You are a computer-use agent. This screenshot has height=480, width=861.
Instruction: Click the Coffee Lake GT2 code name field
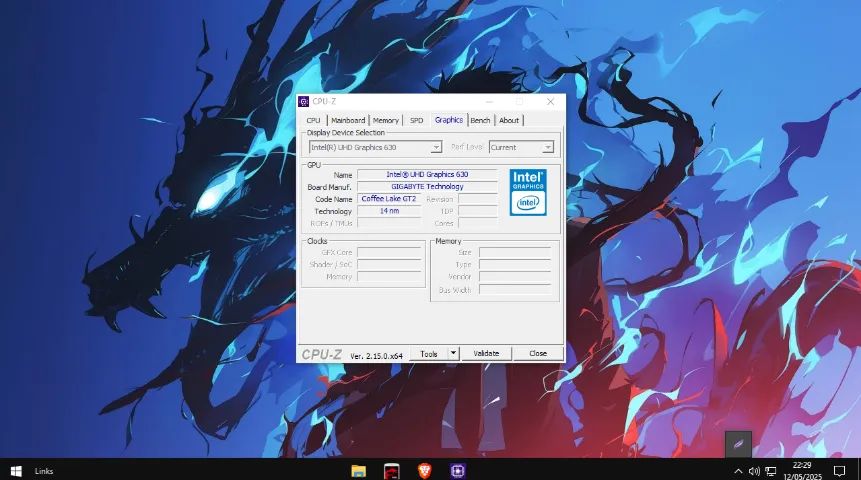pos(389,199)
